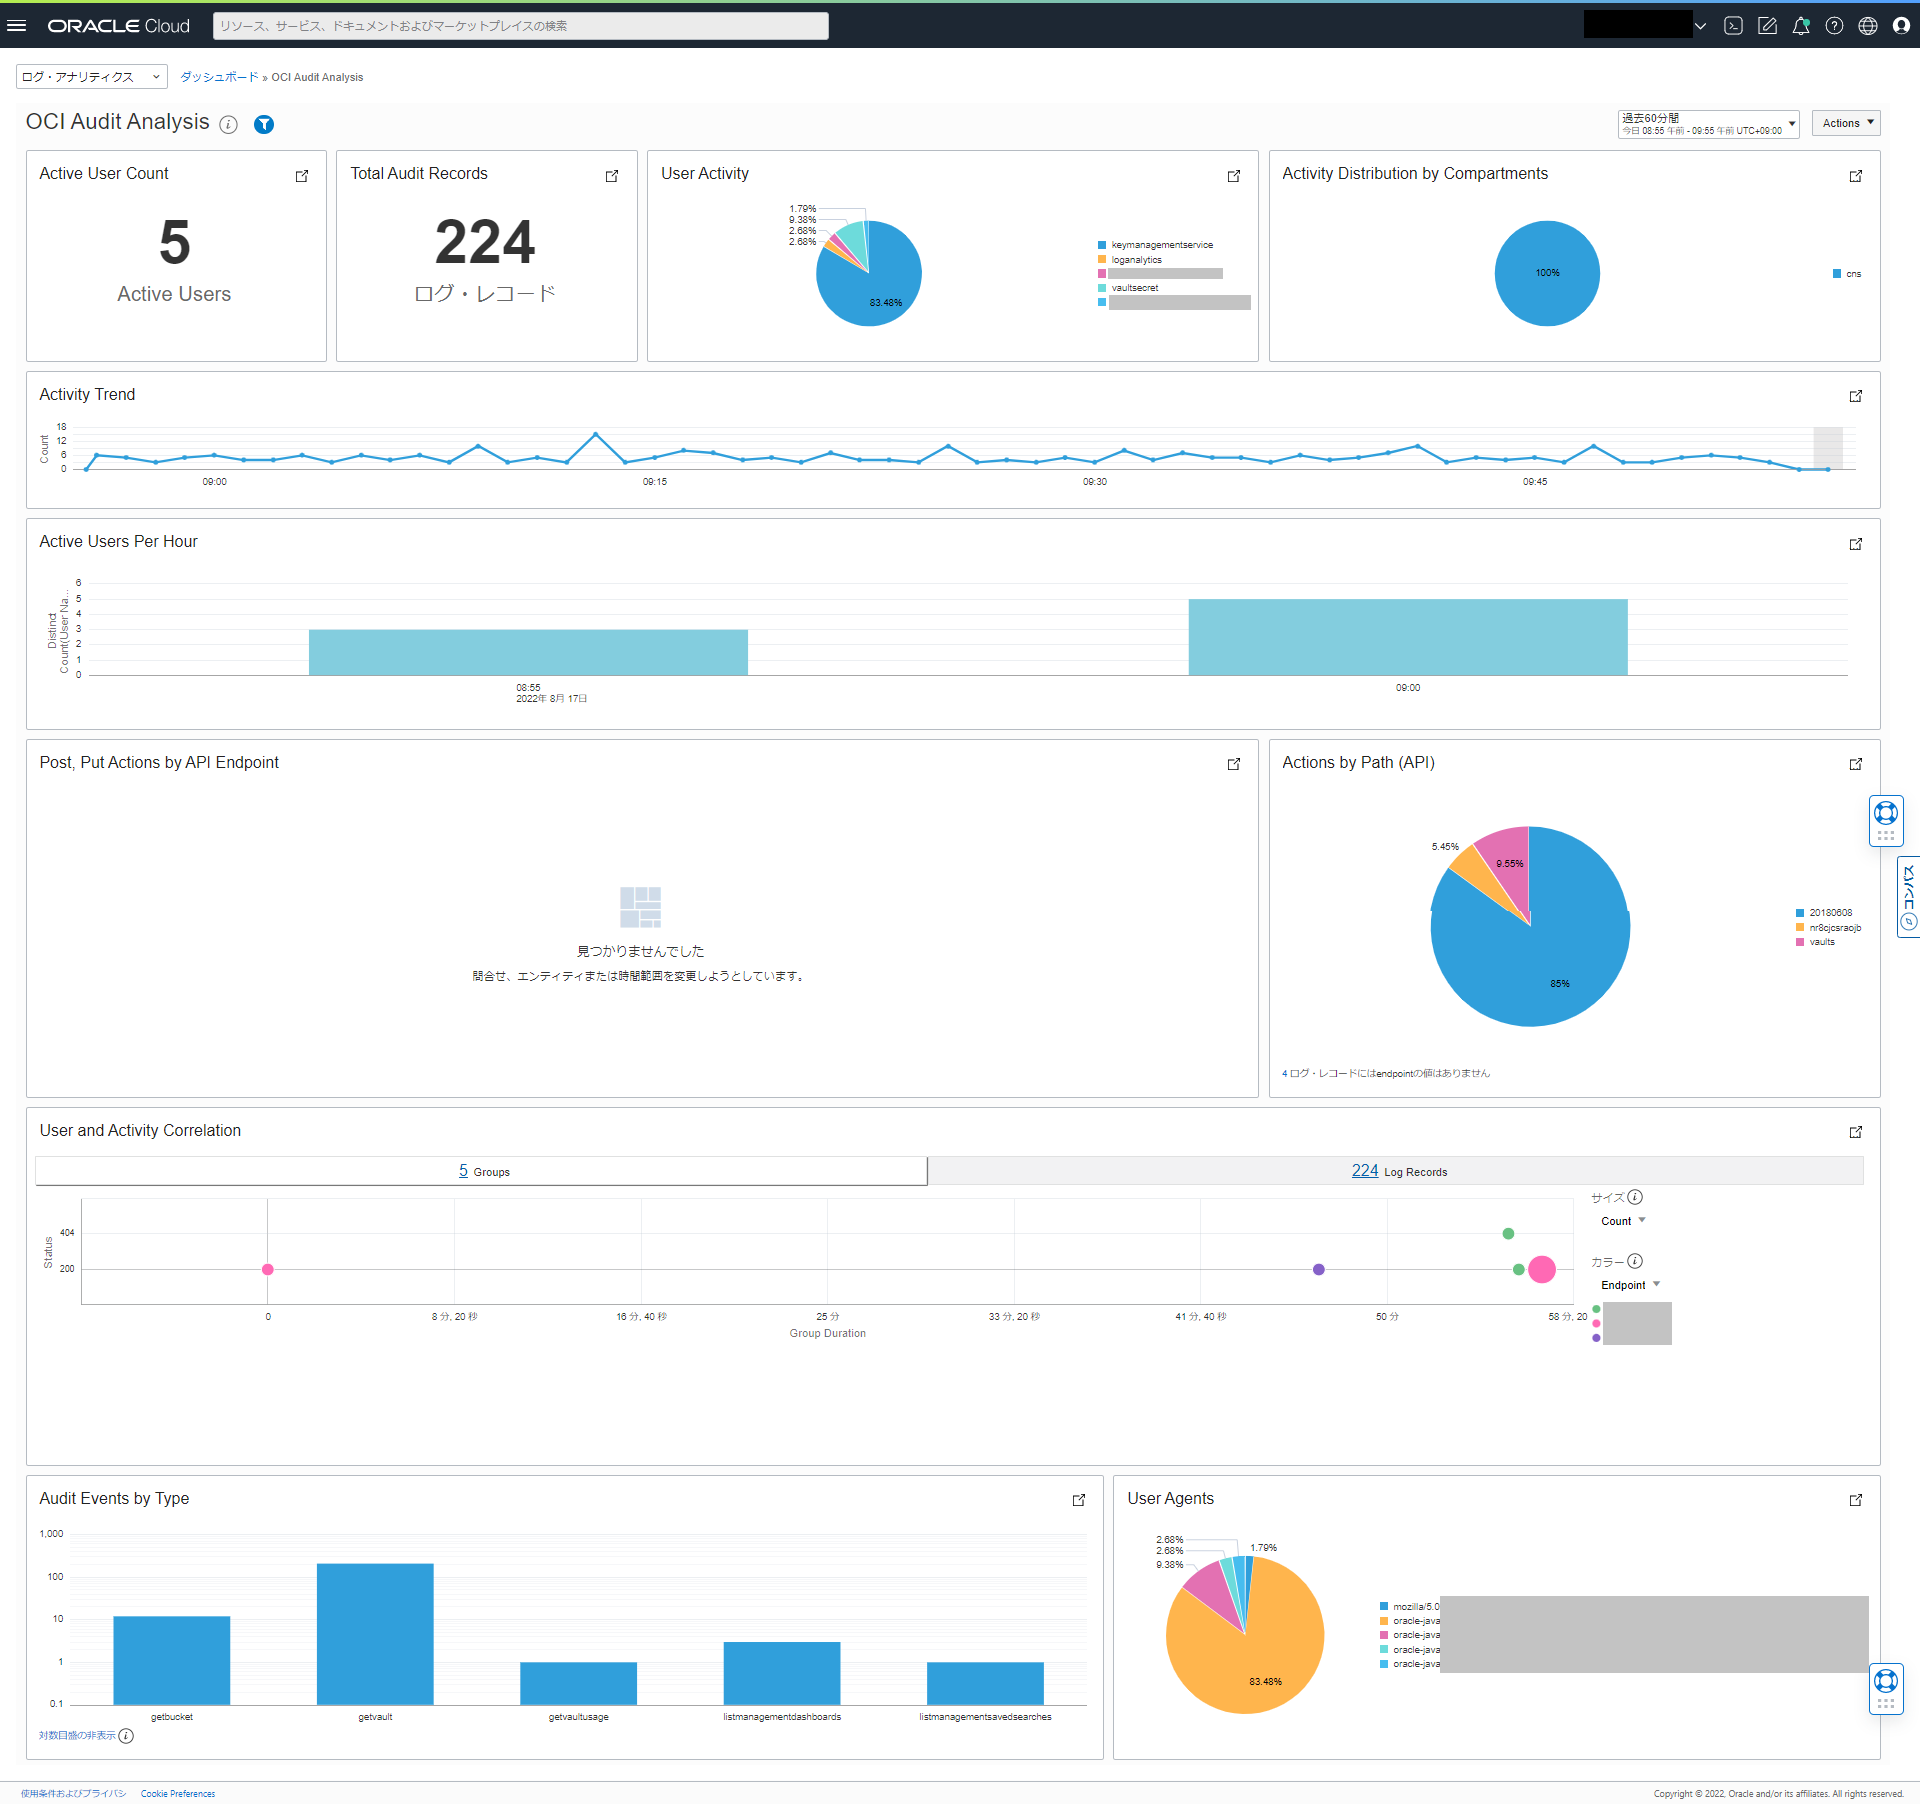1920x1804 pixels.
Task: Open the user profile avatar
Action: [x=1901, y=26]
